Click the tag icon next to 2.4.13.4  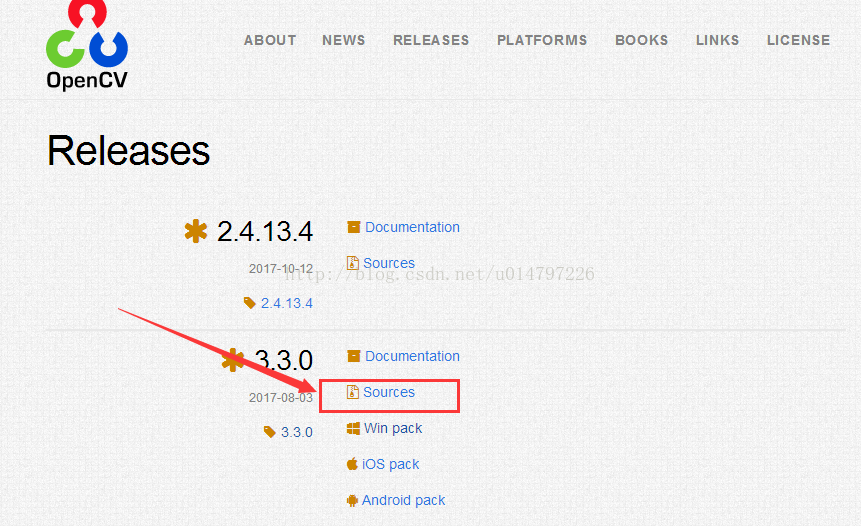(249, 303)
